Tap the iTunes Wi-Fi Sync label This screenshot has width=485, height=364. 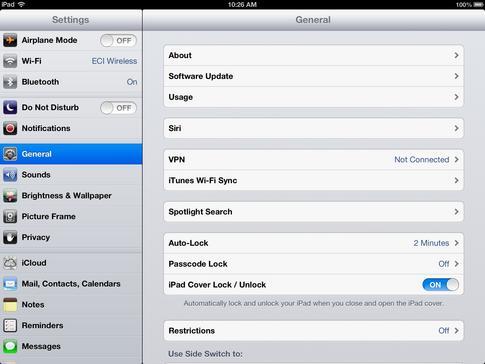pyautogui.click(x=203, y=181)
